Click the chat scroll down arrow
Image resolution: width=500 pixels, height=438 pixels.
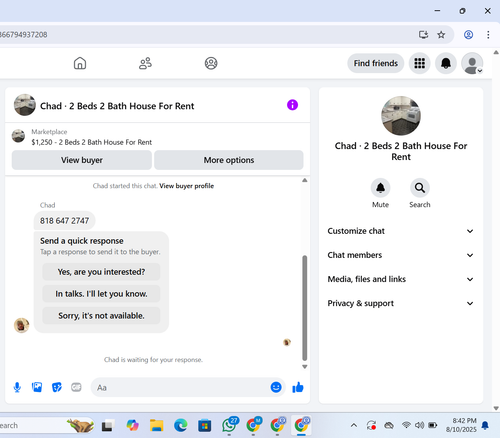[x=305, y=367]
